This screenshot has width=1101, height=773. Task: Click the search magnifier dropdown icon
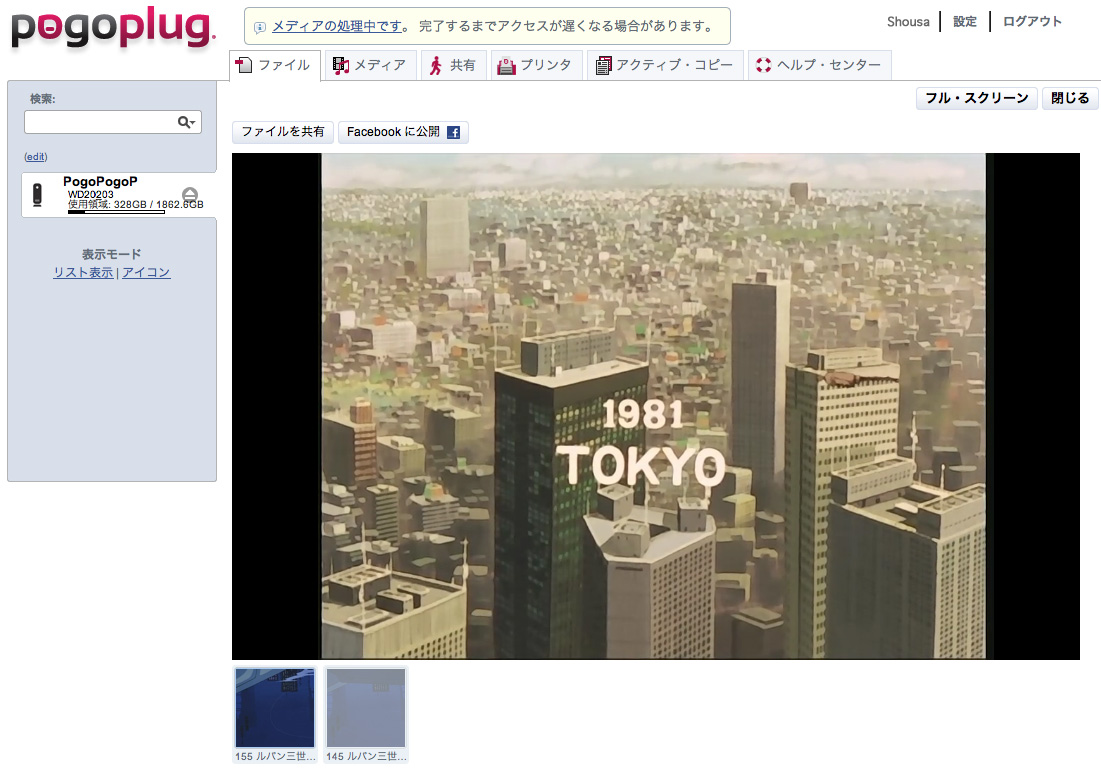pos(186,122)
